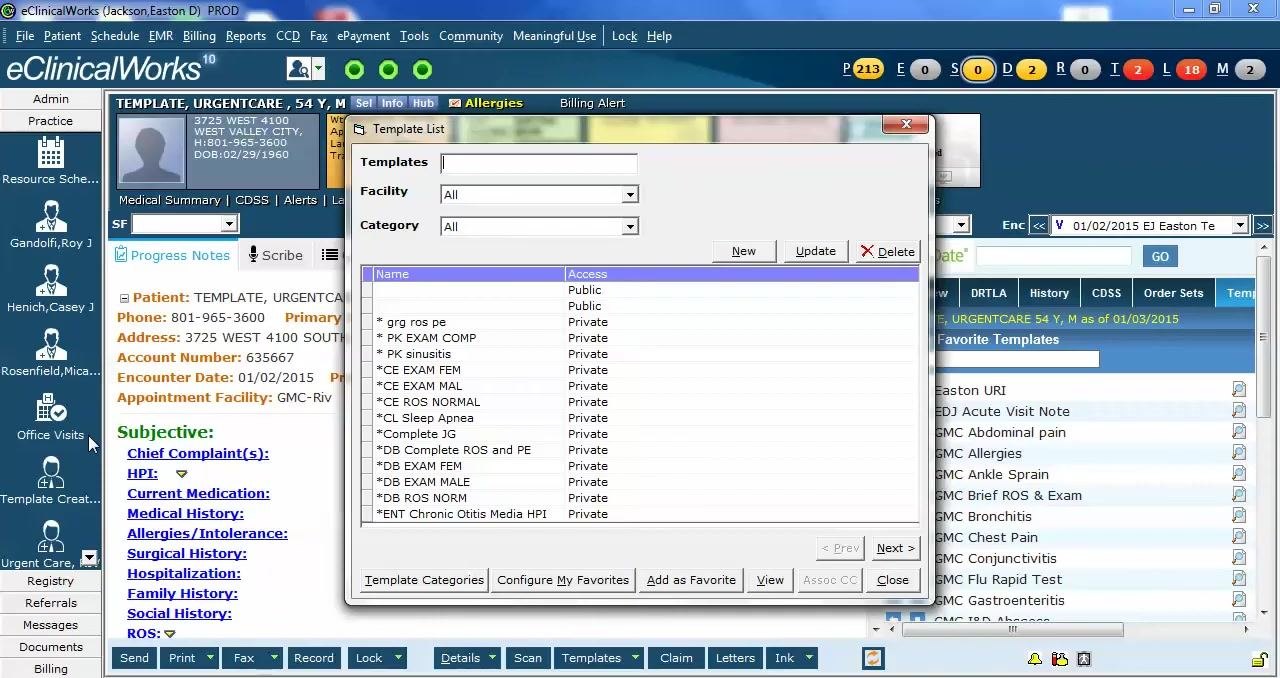Click the GO button by date field
Screen dimensions: 1280x678
[1160, 257]
